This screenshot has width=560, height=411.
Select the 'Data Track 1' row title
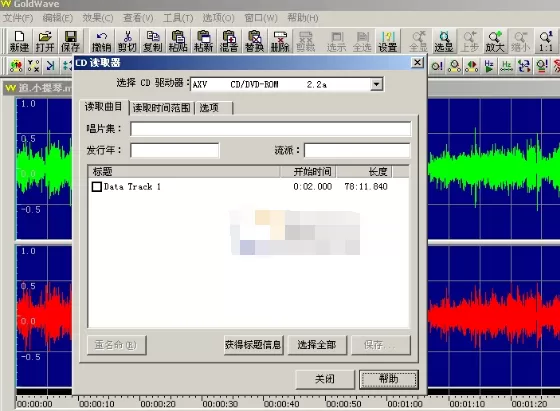(x=132, y=187)
